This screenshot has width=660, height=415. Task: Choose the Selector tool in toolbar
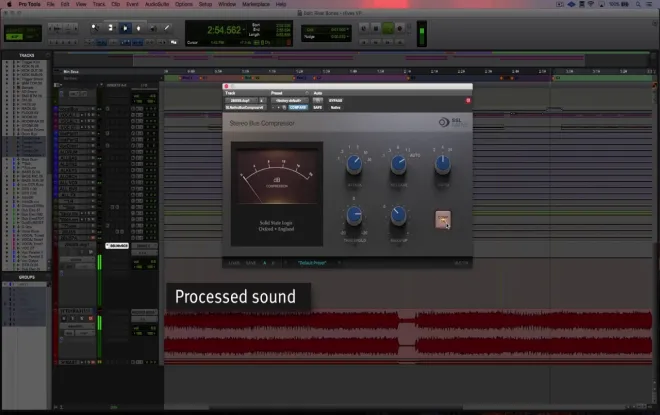[125, 28]
